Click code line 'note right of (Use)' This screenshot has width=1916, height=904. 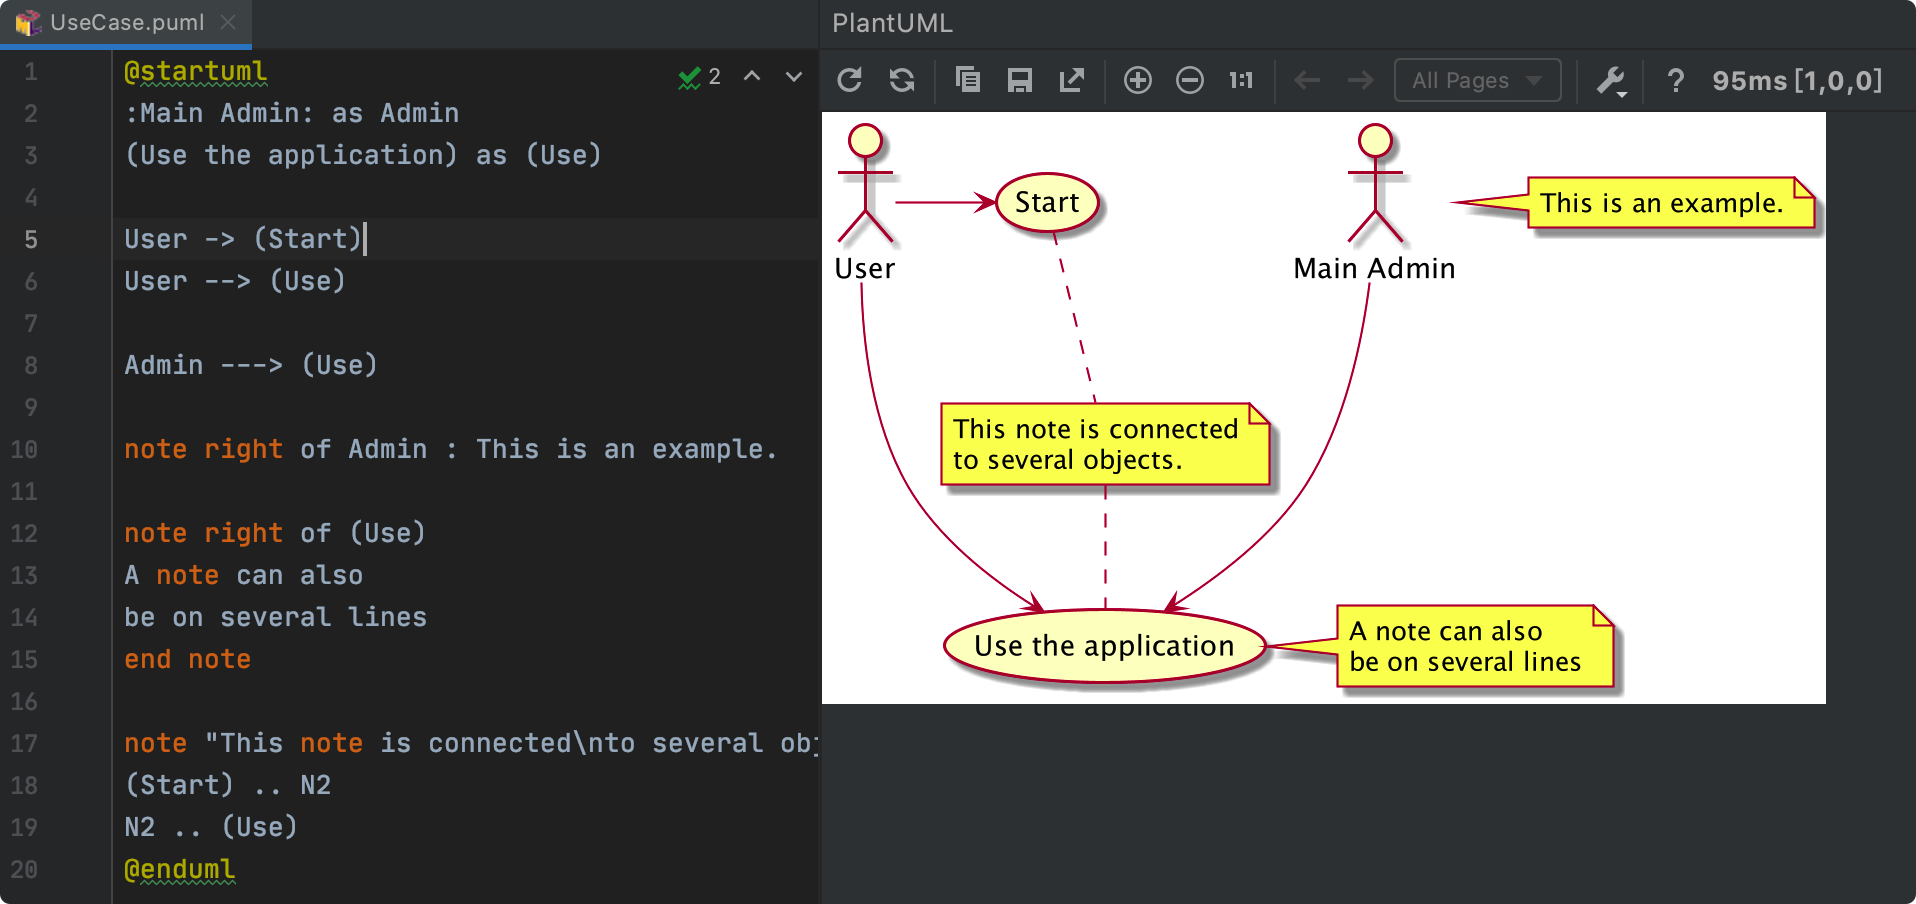pos(275,533)
